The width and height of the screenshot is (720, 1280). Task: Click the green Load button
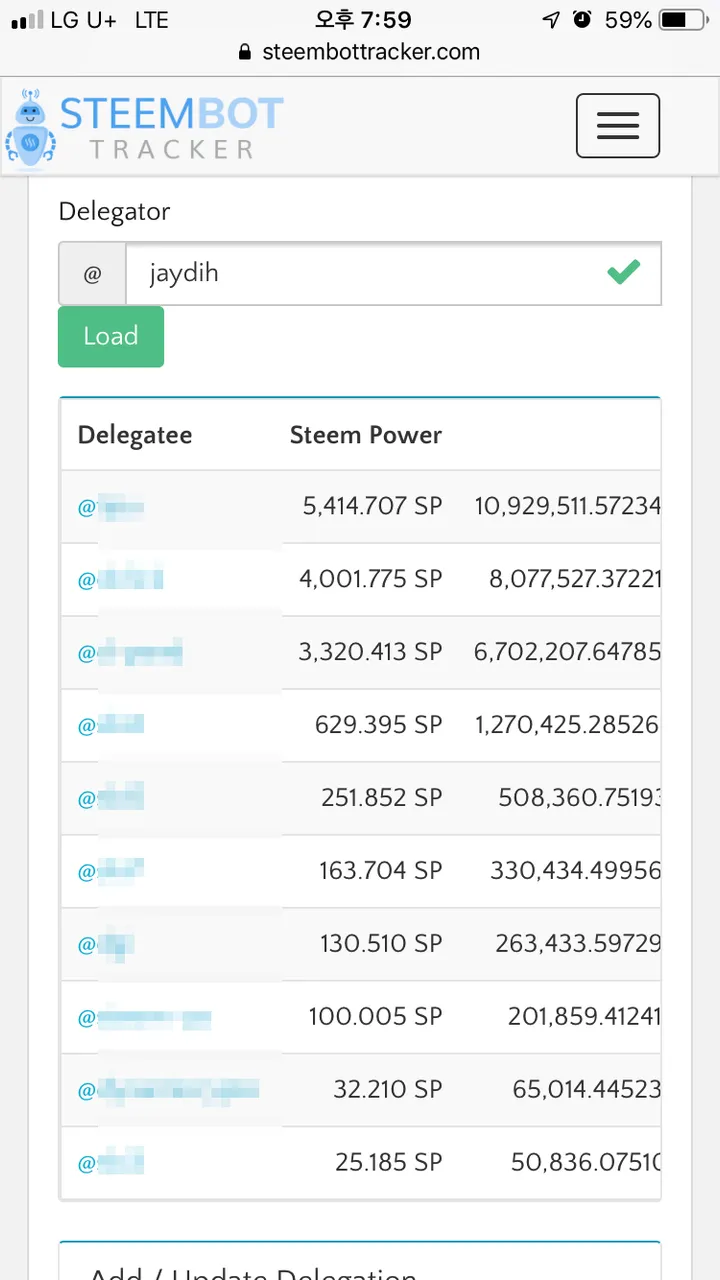(111, 336)
